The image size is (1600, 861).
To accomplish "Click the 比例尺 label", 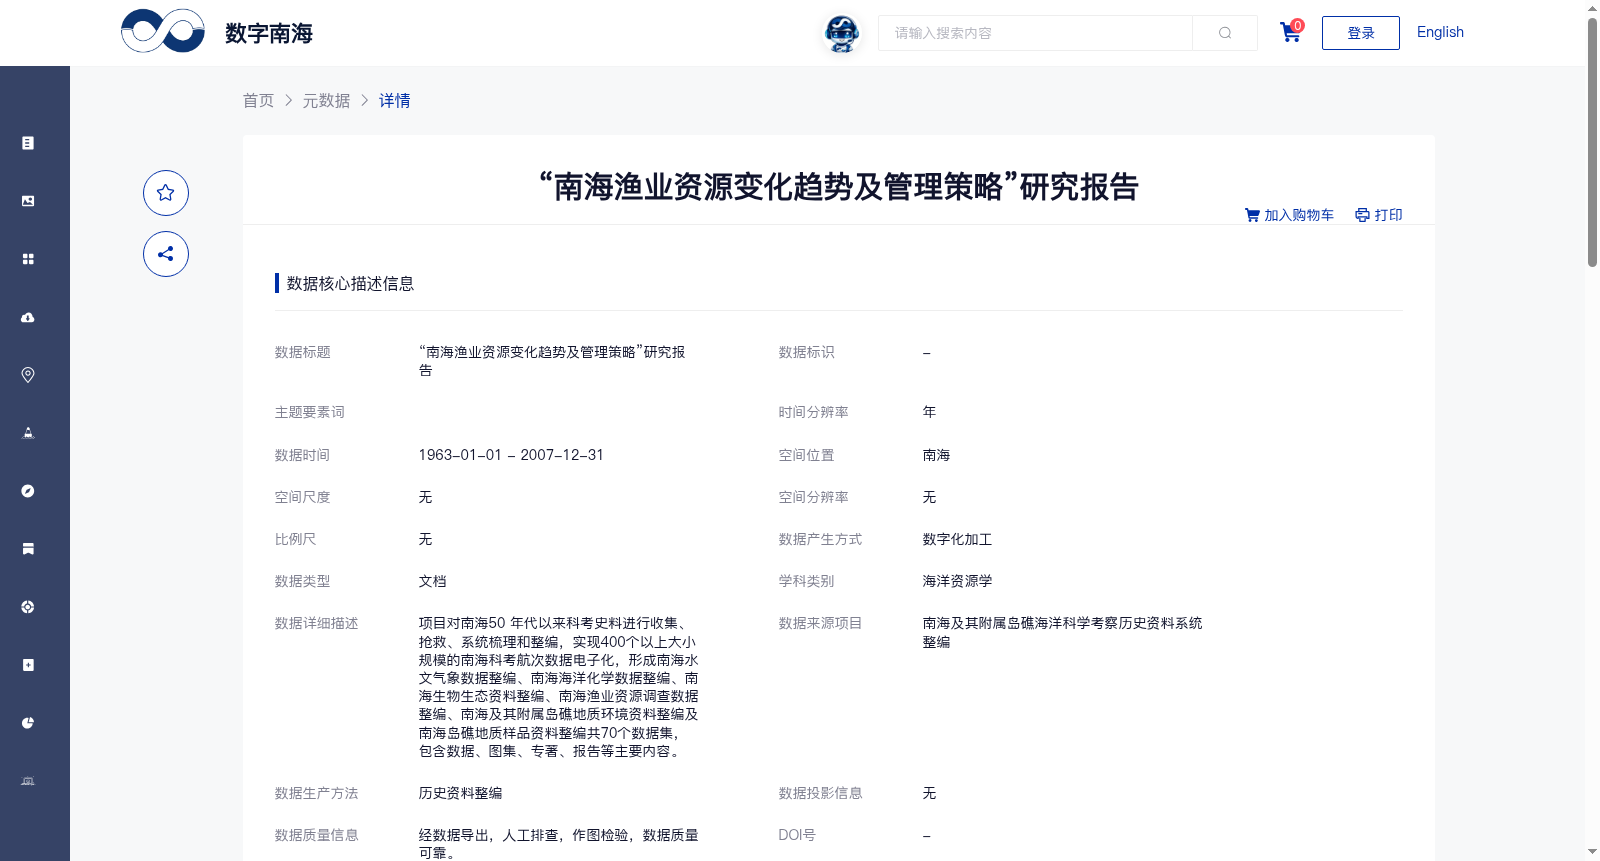I will (x=295, y=539).
